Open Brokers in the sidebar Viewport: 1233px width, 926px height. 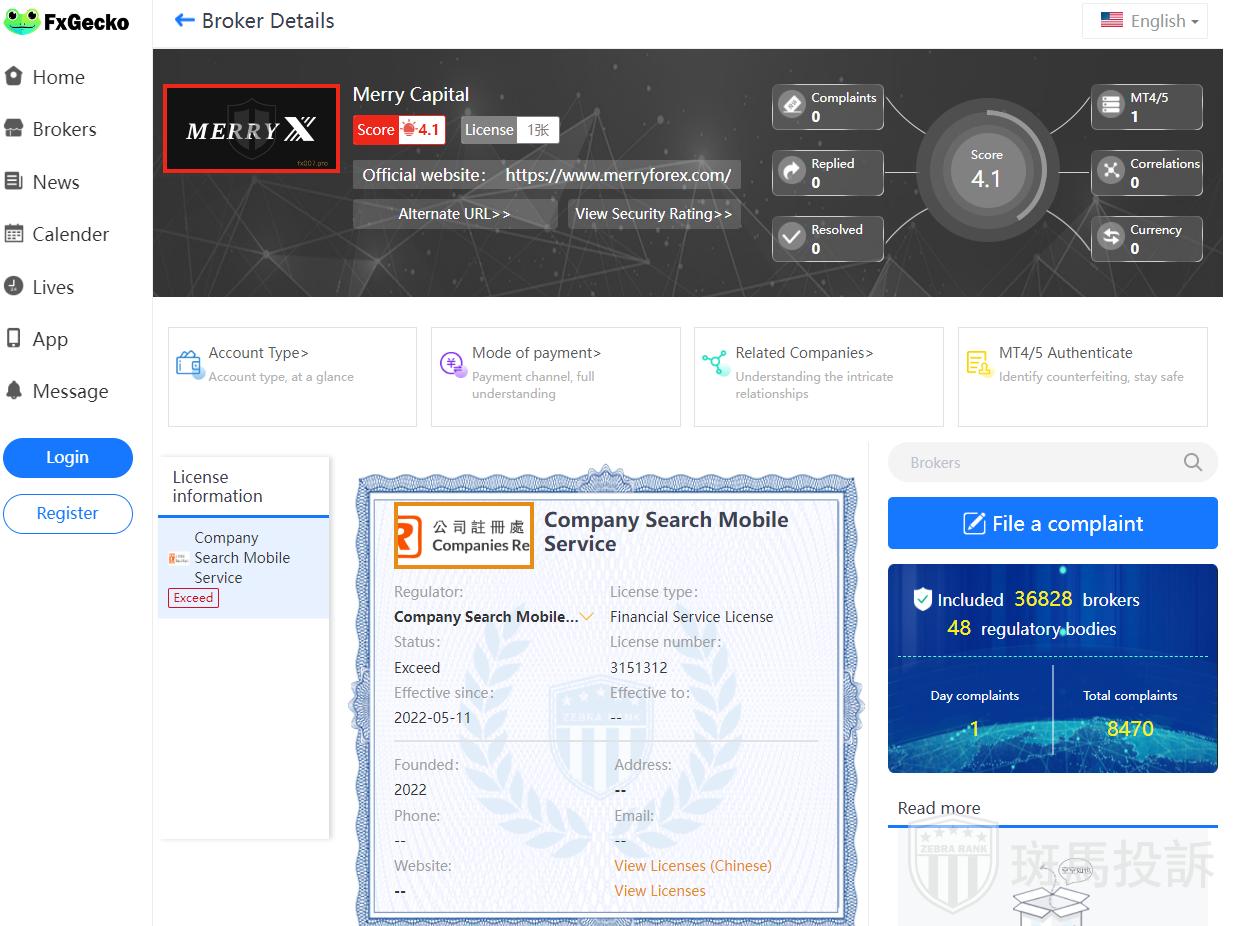[64, 129]
